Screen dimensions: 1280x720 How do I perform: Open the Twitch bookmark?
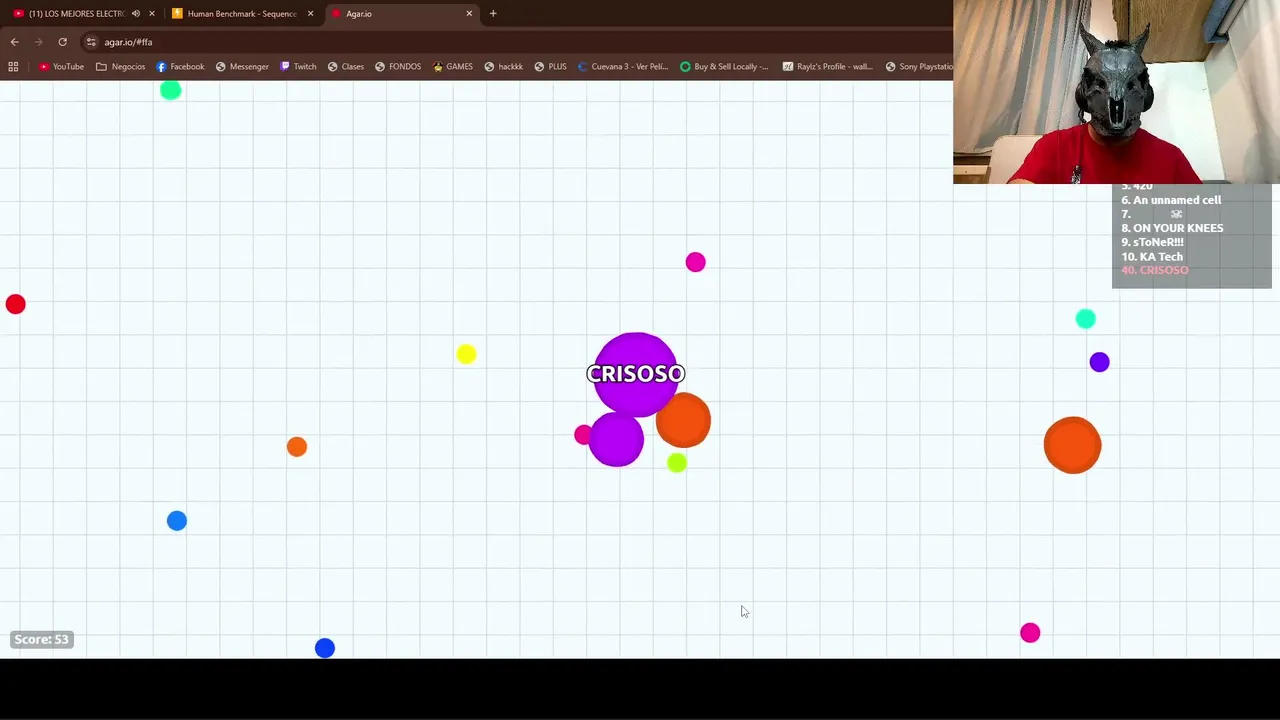point(298,67)
